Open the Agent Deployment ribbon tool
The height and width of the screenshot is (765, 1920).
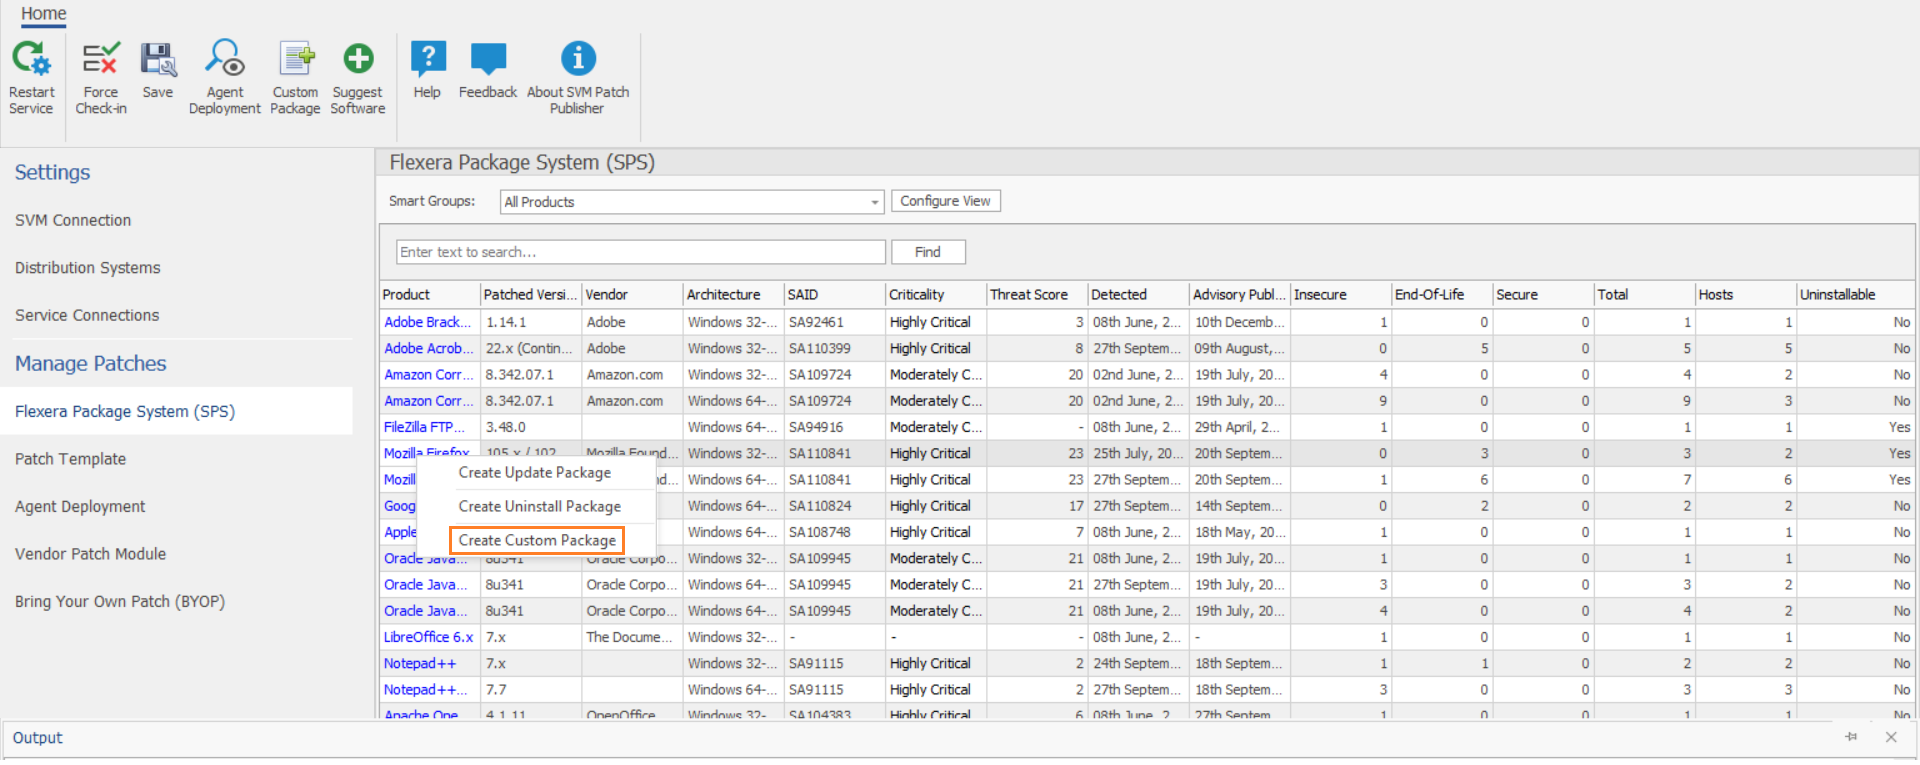coord(225,60)
